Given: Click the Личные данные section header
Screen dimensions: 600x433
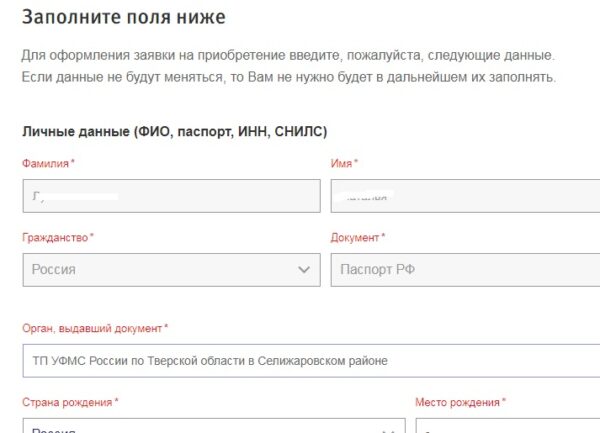Looking at the screenshot, I should click(x=174, y=131).
